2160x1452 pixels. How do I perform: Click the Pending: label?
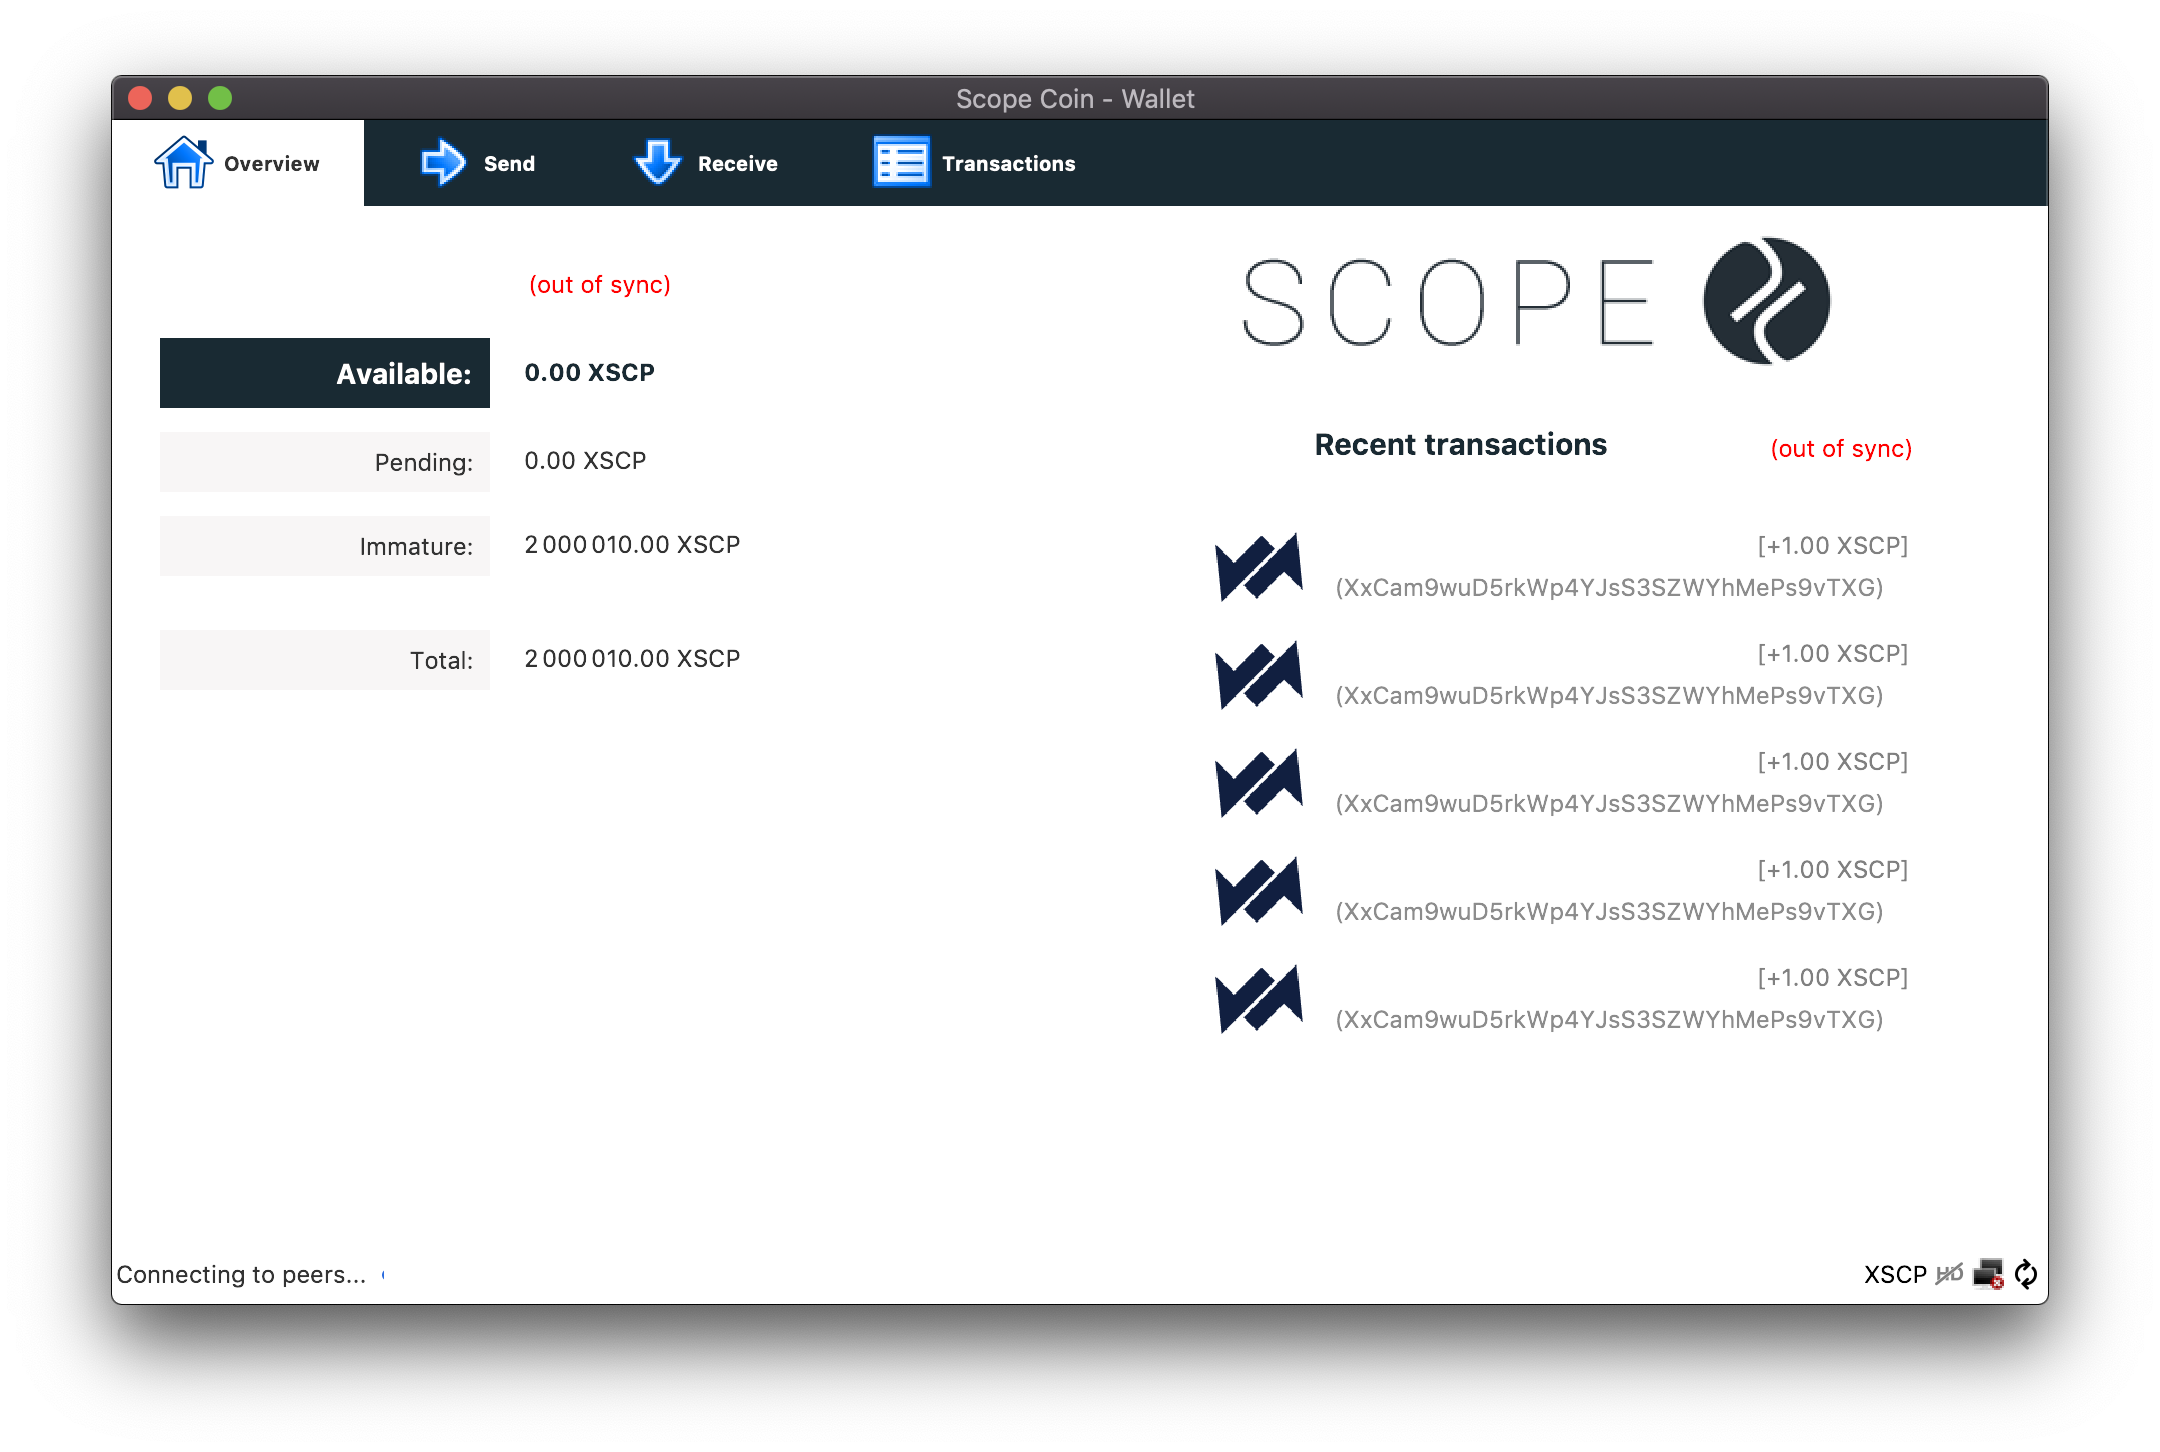(x=325, y=462)
